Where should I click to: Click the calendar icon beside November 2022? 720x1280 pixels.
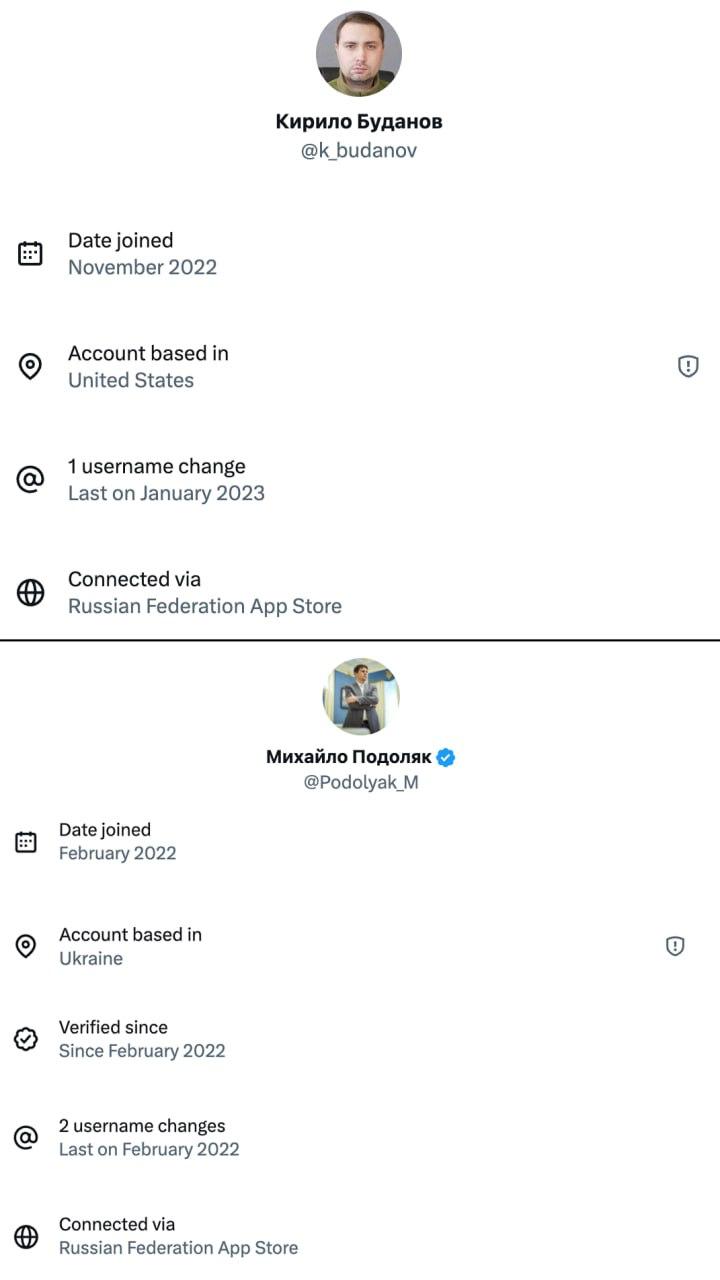coord(31,253)
